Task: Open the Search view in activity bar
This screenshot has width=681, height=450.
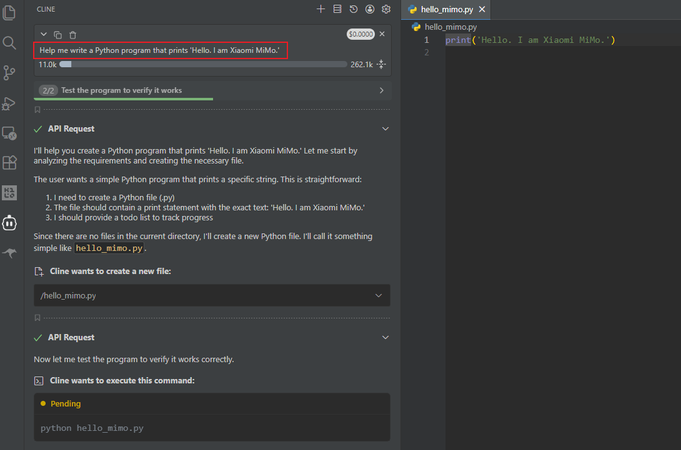Action: (9, 43)
